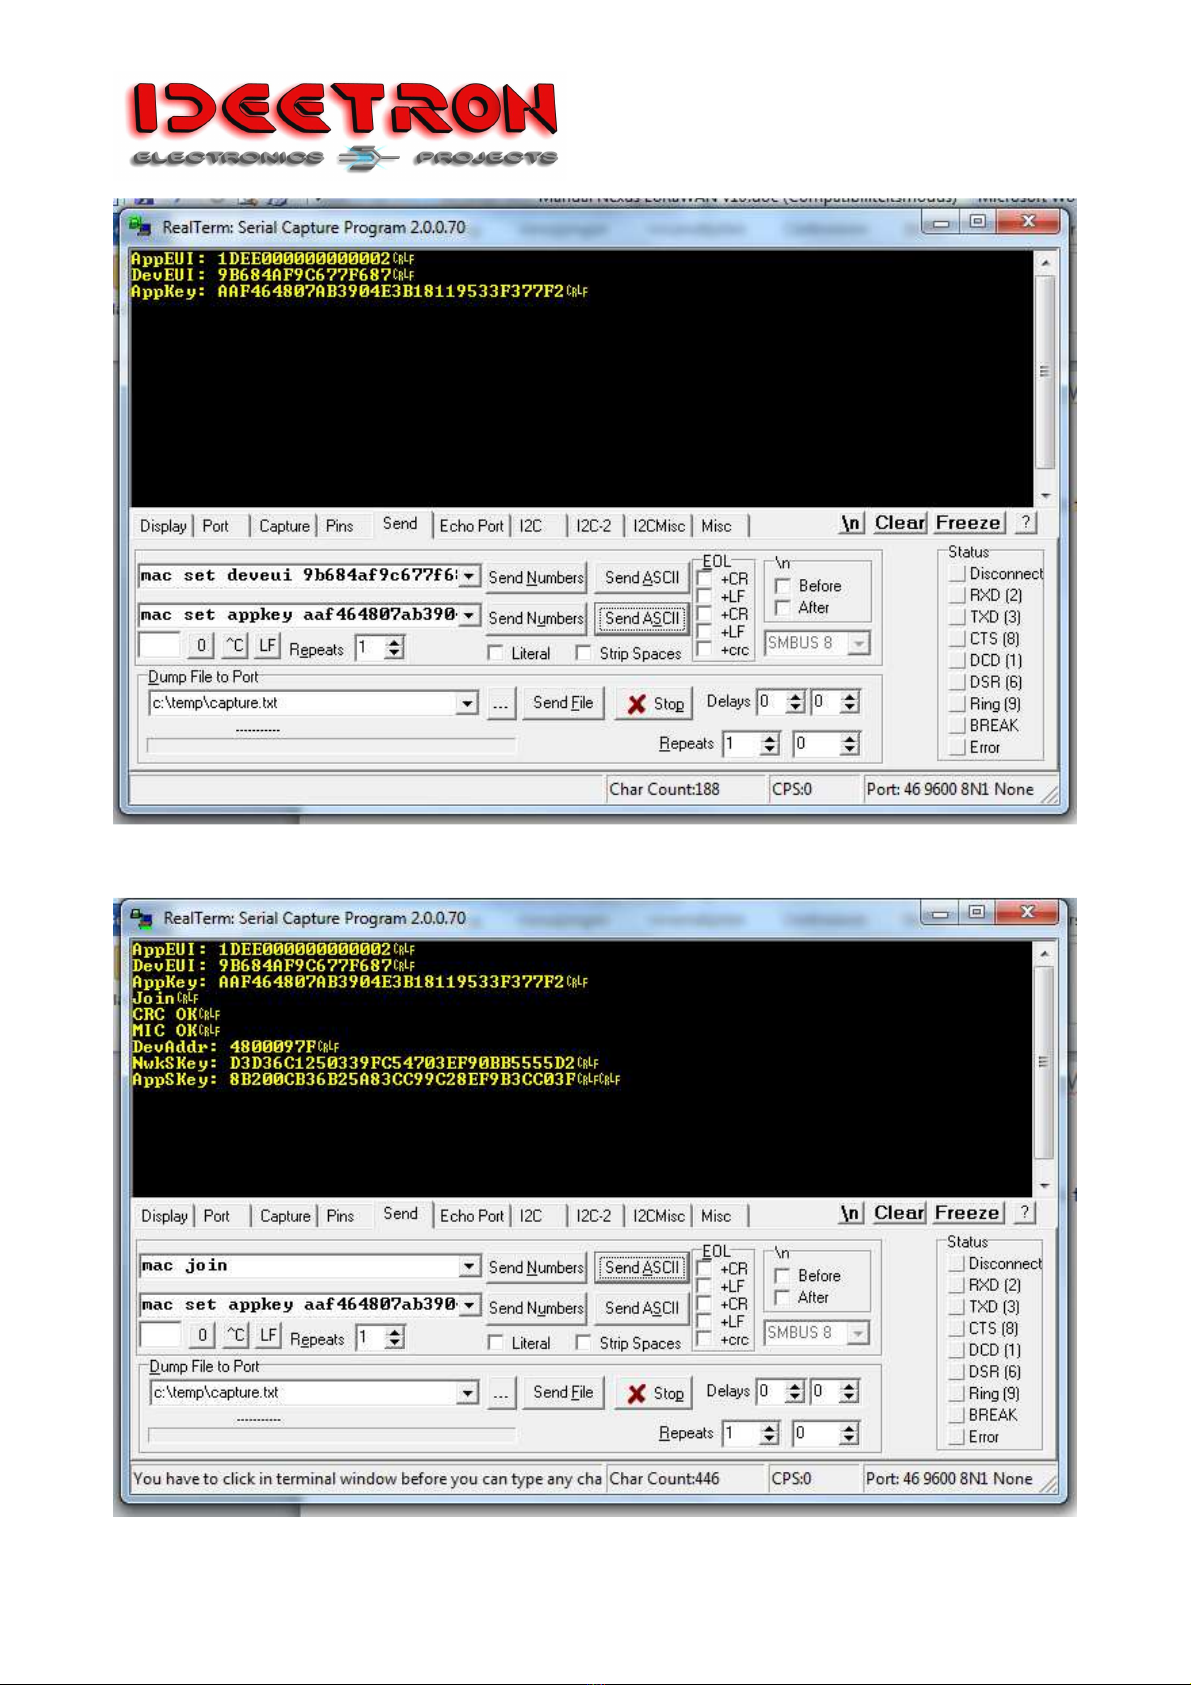Expand the 'mac set deveui' command dropdown

coord(469,577)
